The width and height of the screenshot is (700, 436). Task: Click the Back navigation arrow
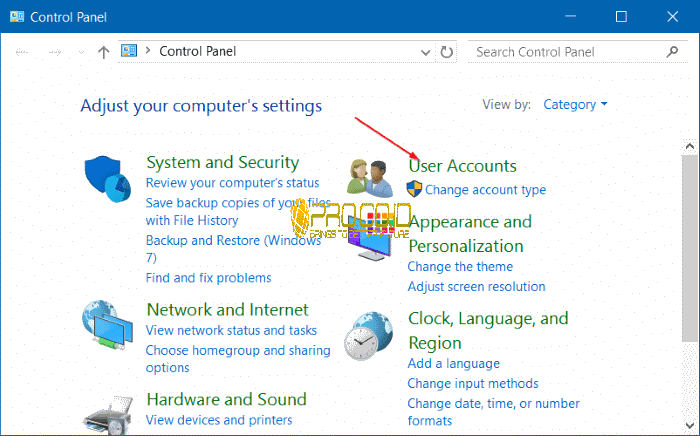coord(22,52)
